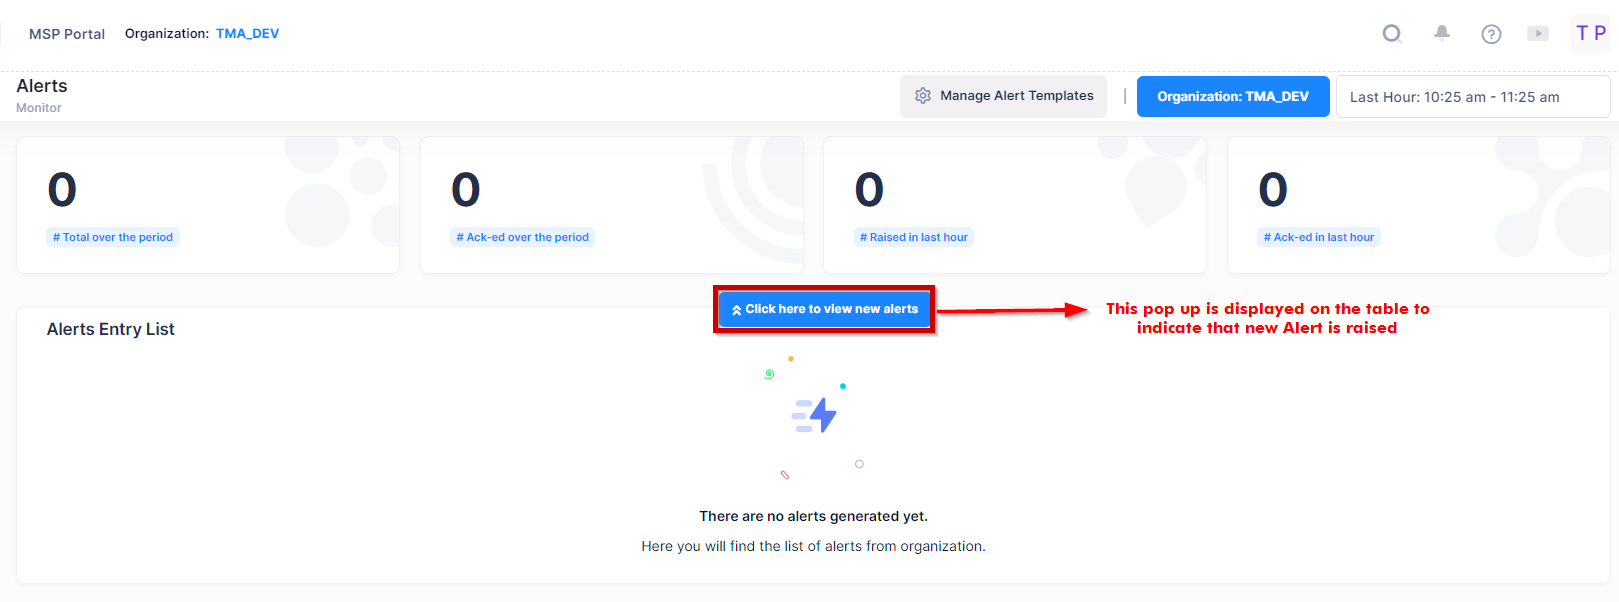Viewport: 1619px width, 602px height.
Task: Open the blue Organization: TMA_DEV selector
Action: (x=1232, y=97)
